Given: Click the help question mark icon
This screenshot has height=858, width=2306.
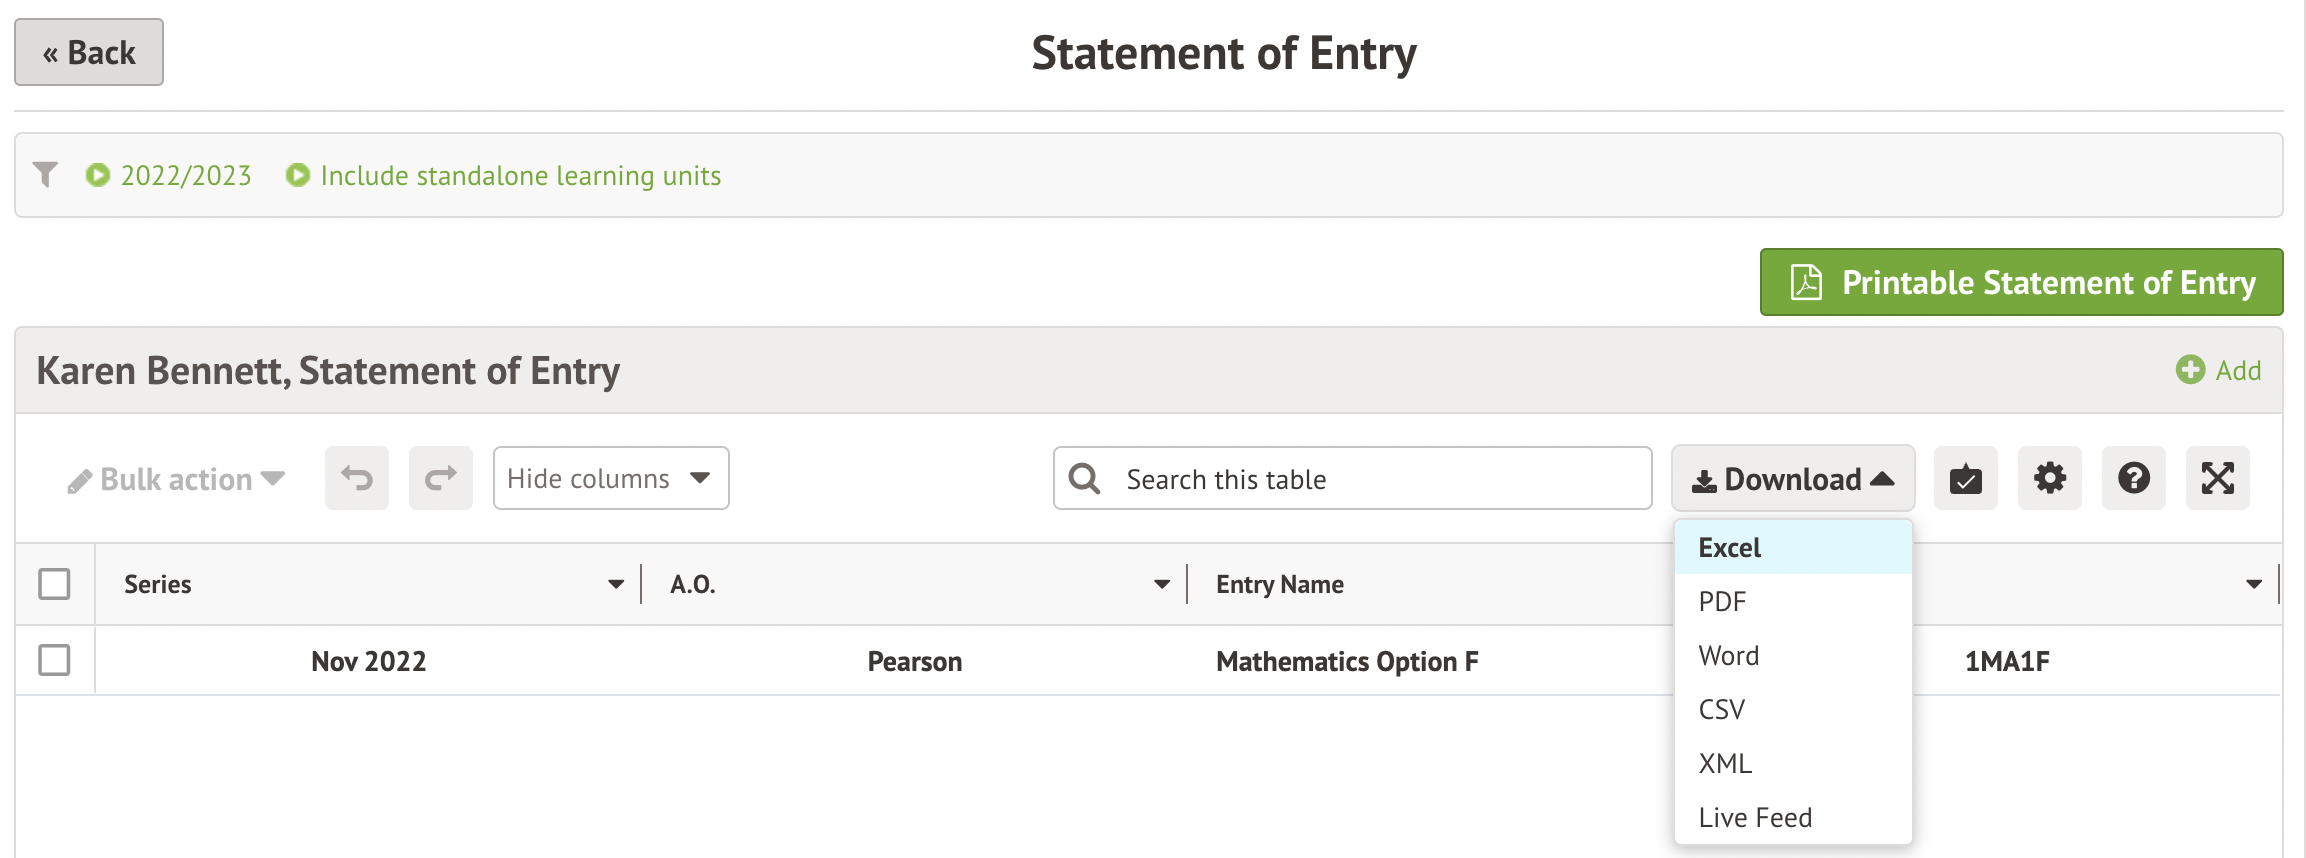Looking at the screenshot, I should point(2133,479).
